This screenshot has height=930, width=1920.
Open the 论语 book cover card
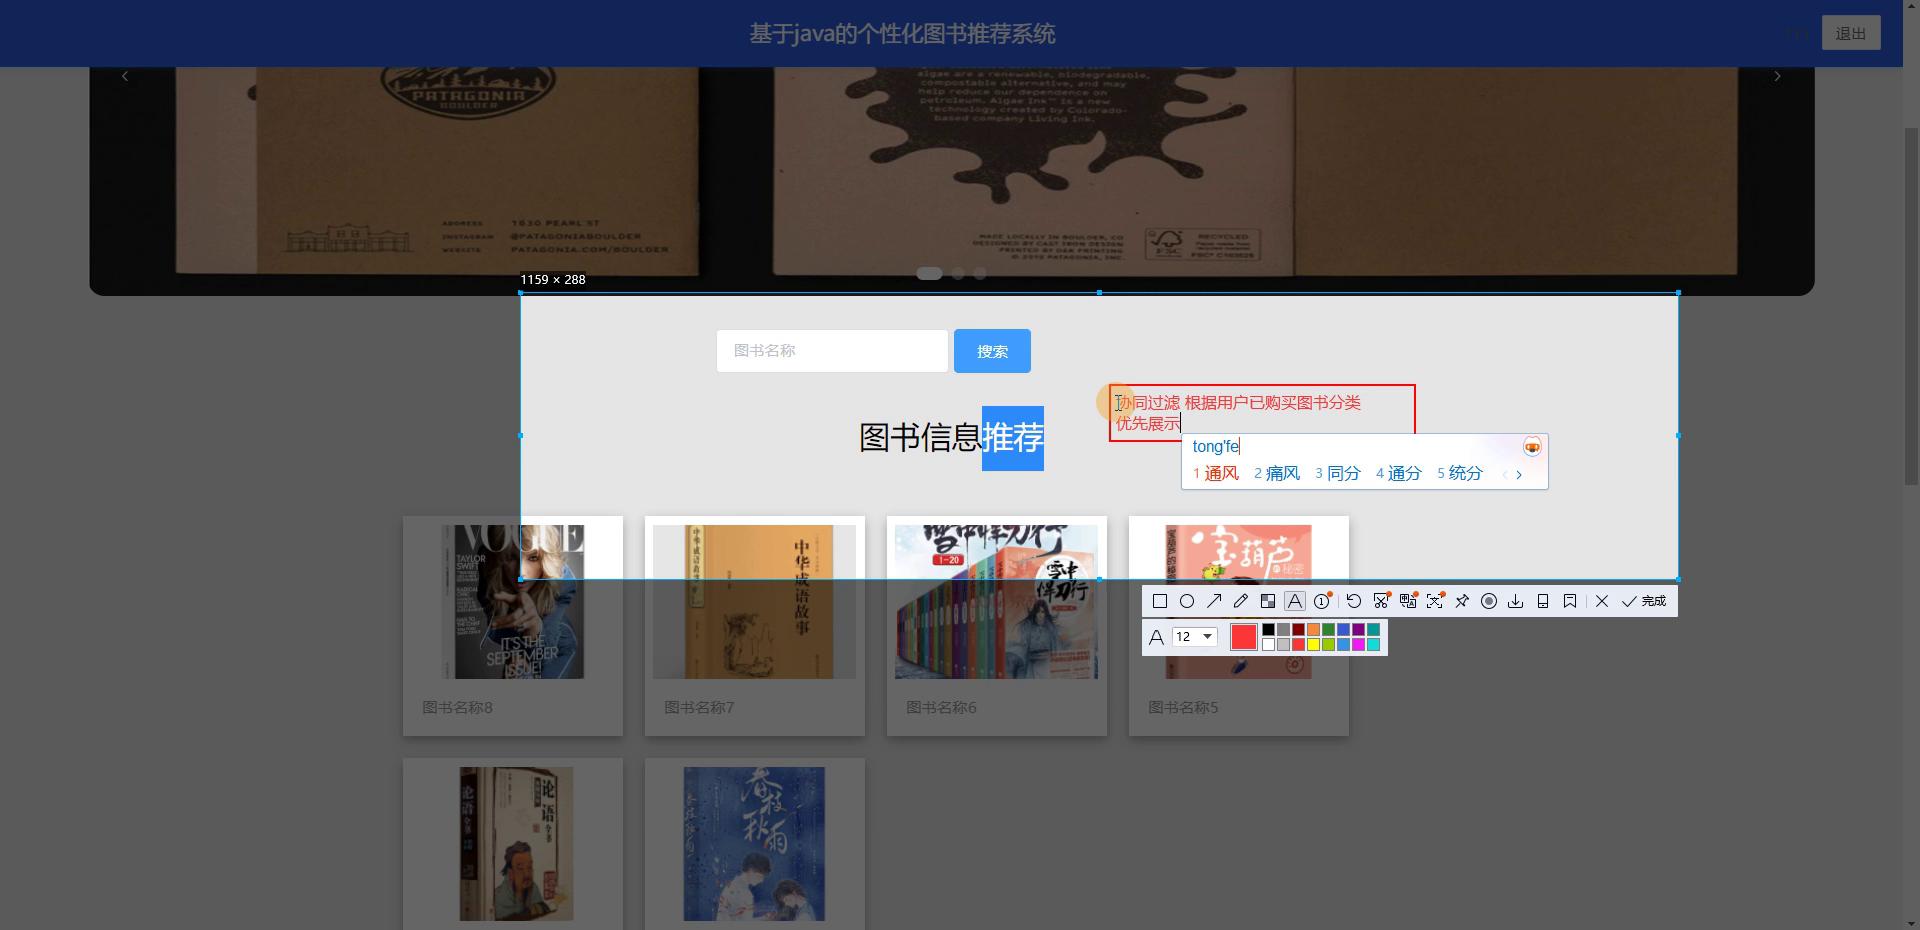513,844
